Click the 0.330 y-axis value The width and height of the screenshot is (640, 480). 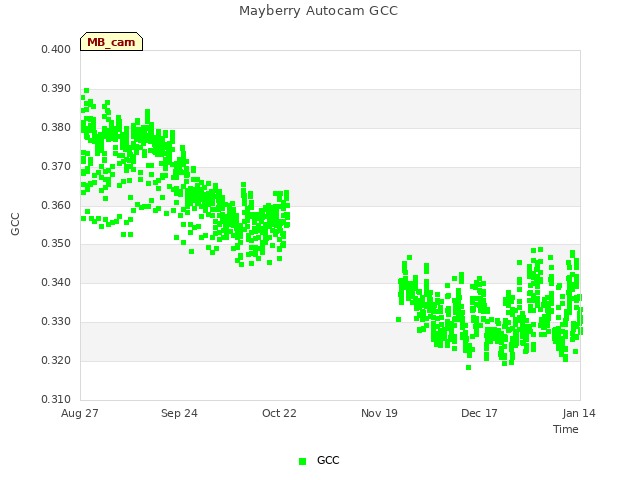coord(56,322)
